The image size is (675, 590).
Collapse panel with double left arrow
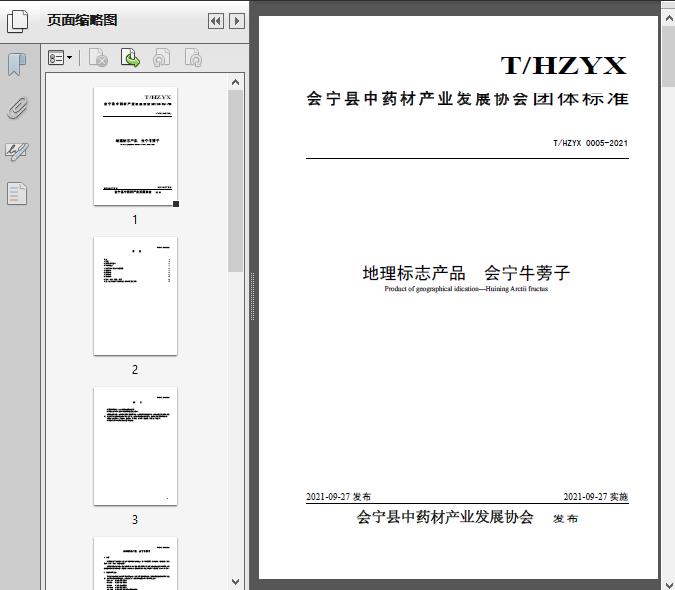[216, 21]
